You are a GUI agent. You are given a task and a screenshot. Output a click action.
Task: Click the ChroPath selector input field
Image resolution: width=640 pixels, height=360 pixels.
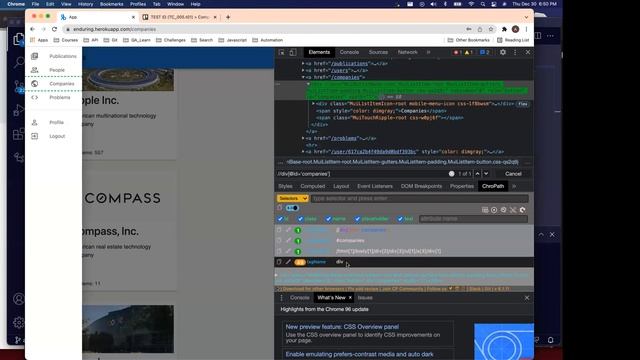pos(420,198)
